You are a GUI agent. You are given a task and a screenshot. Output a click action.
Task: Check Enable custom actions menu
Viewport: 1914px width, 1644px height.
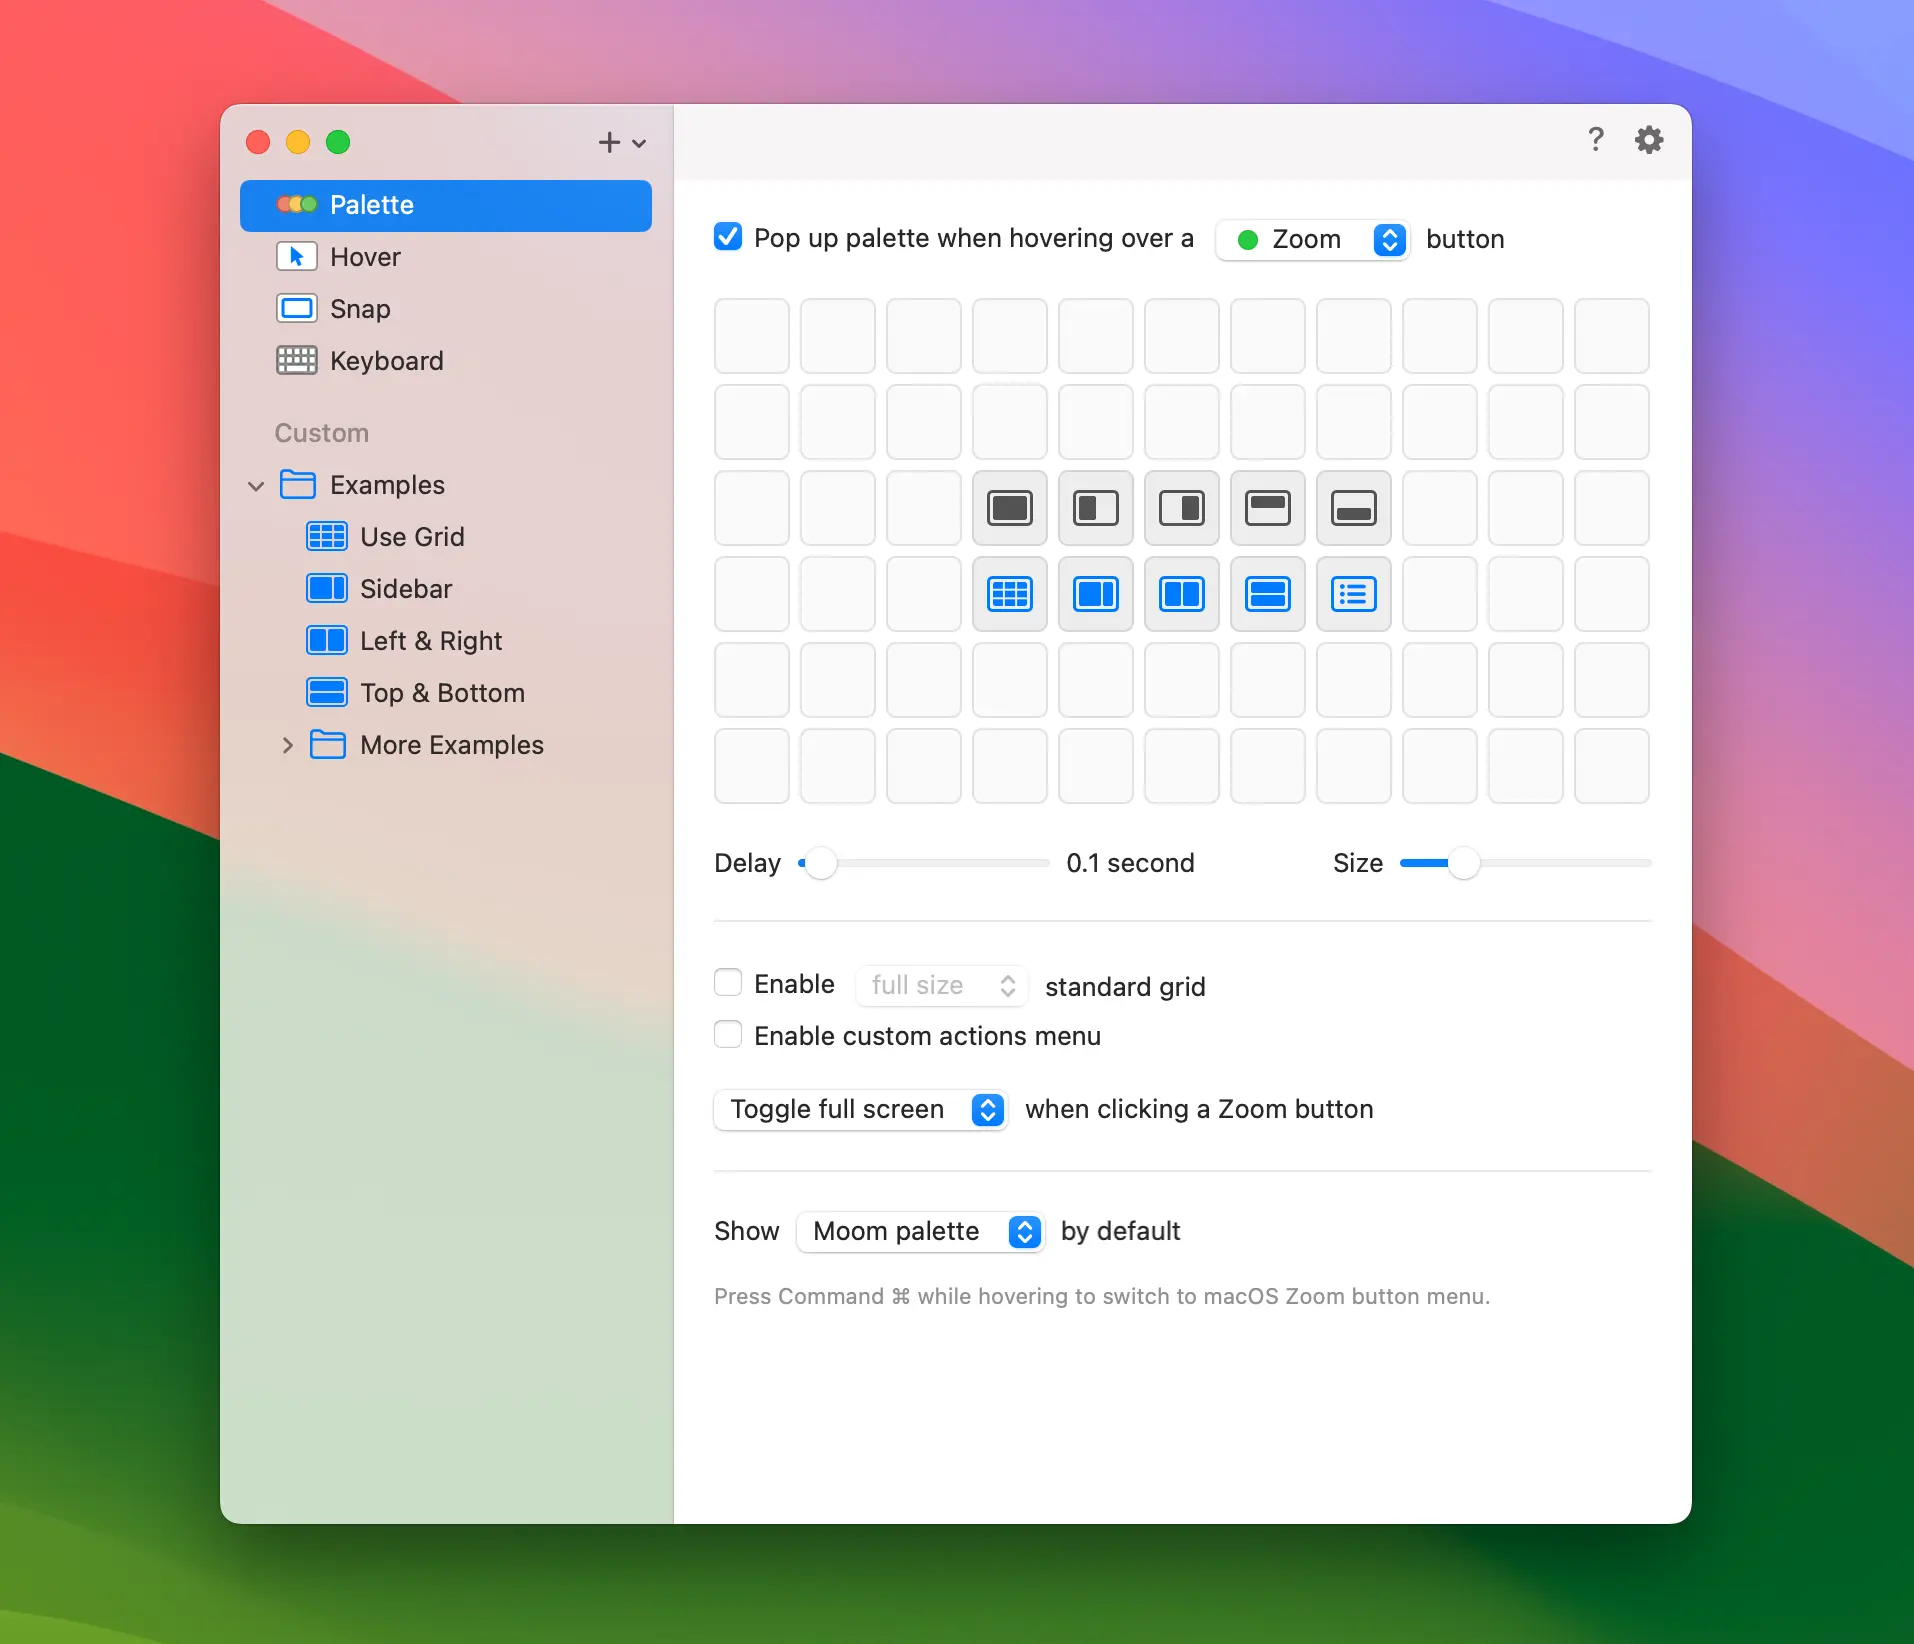(x=728, y=1034)
